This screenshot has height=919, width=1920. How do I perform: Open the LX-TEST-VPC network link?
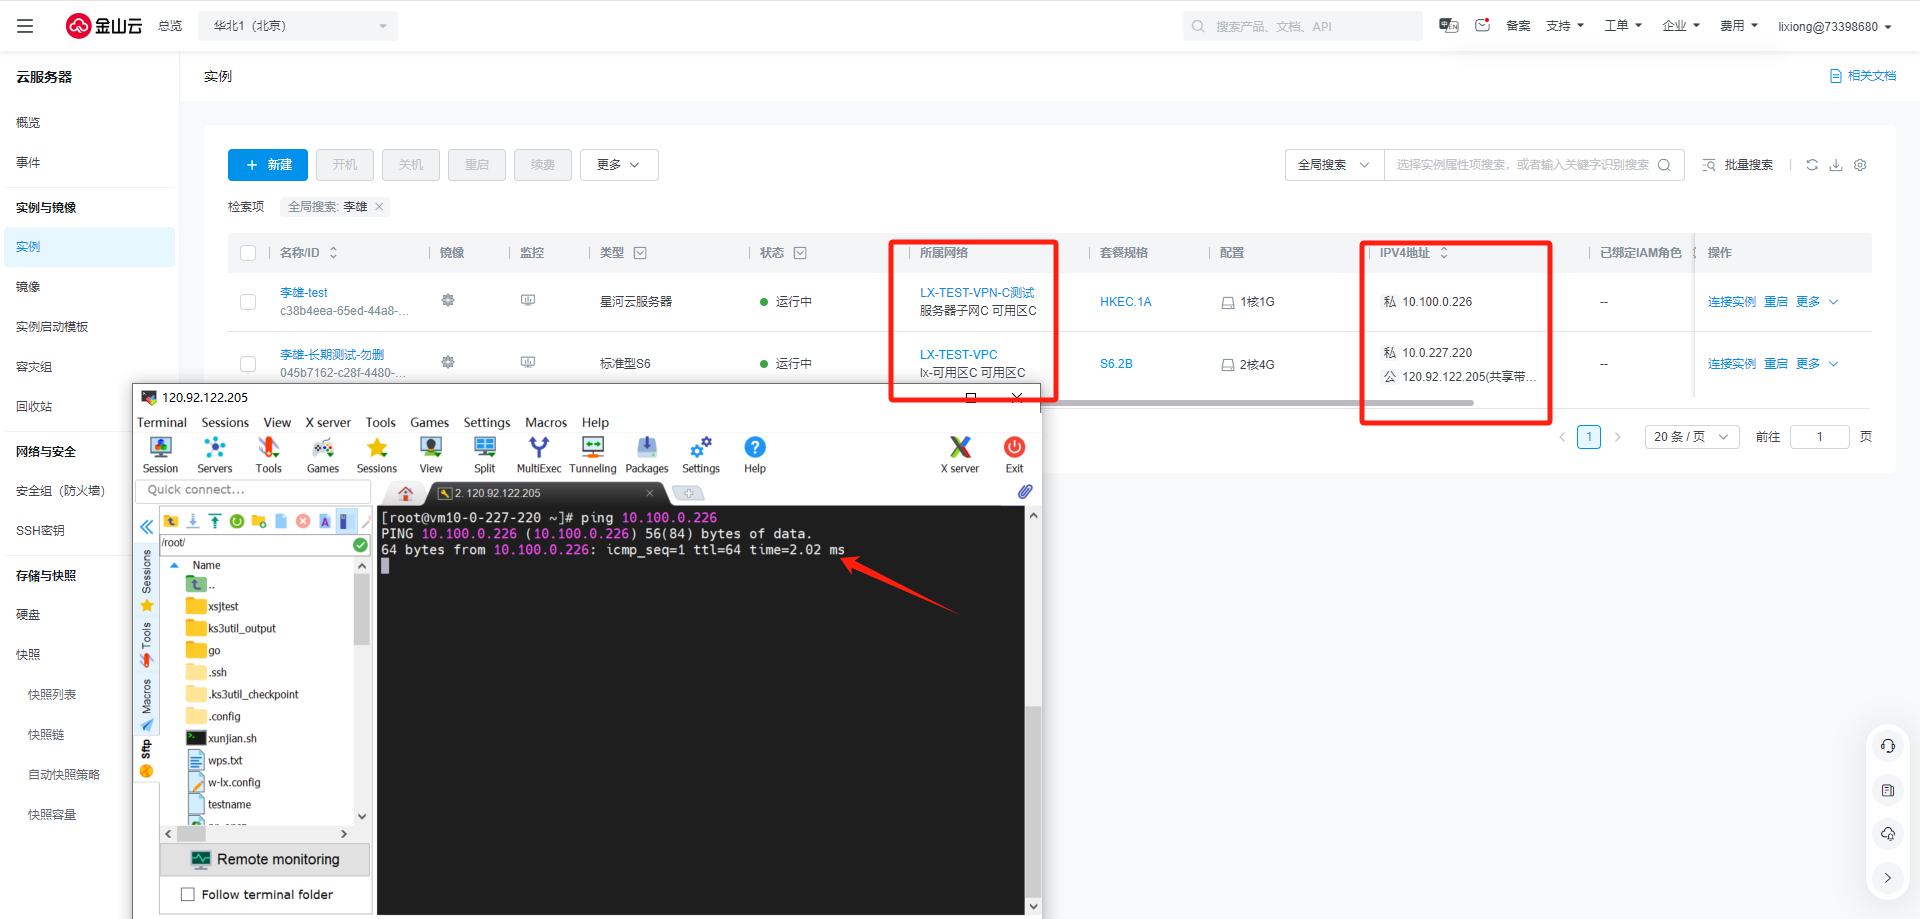pyautogui.click(x=958, y=355)
